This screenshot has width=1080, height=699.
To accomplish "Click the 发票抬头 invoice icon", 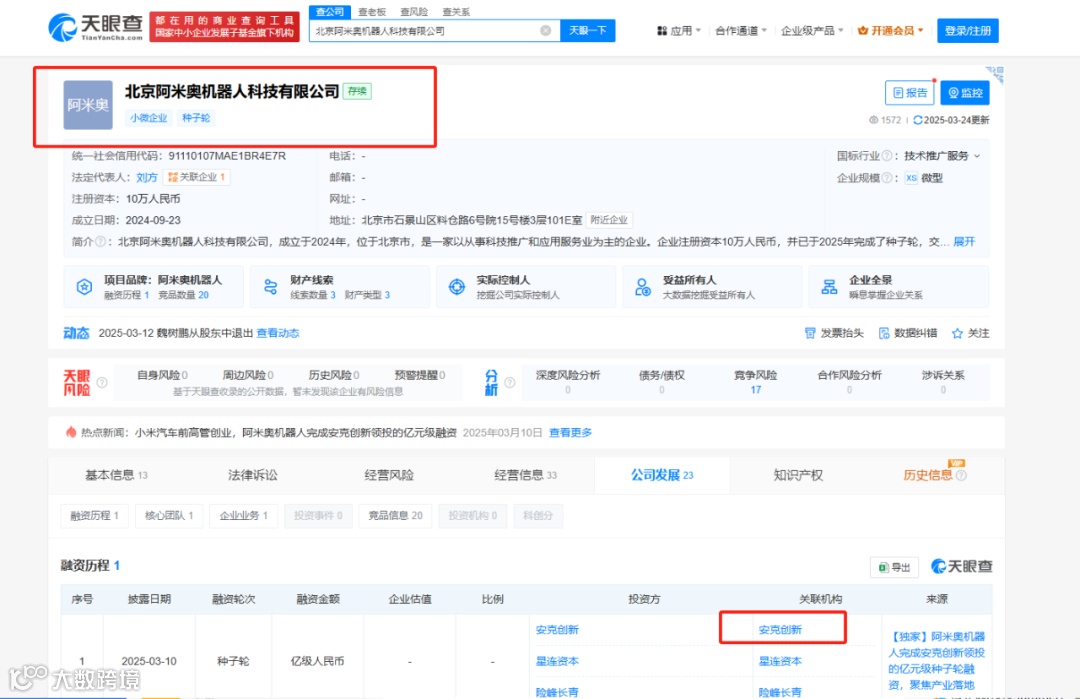I will (x=810, y=333).
